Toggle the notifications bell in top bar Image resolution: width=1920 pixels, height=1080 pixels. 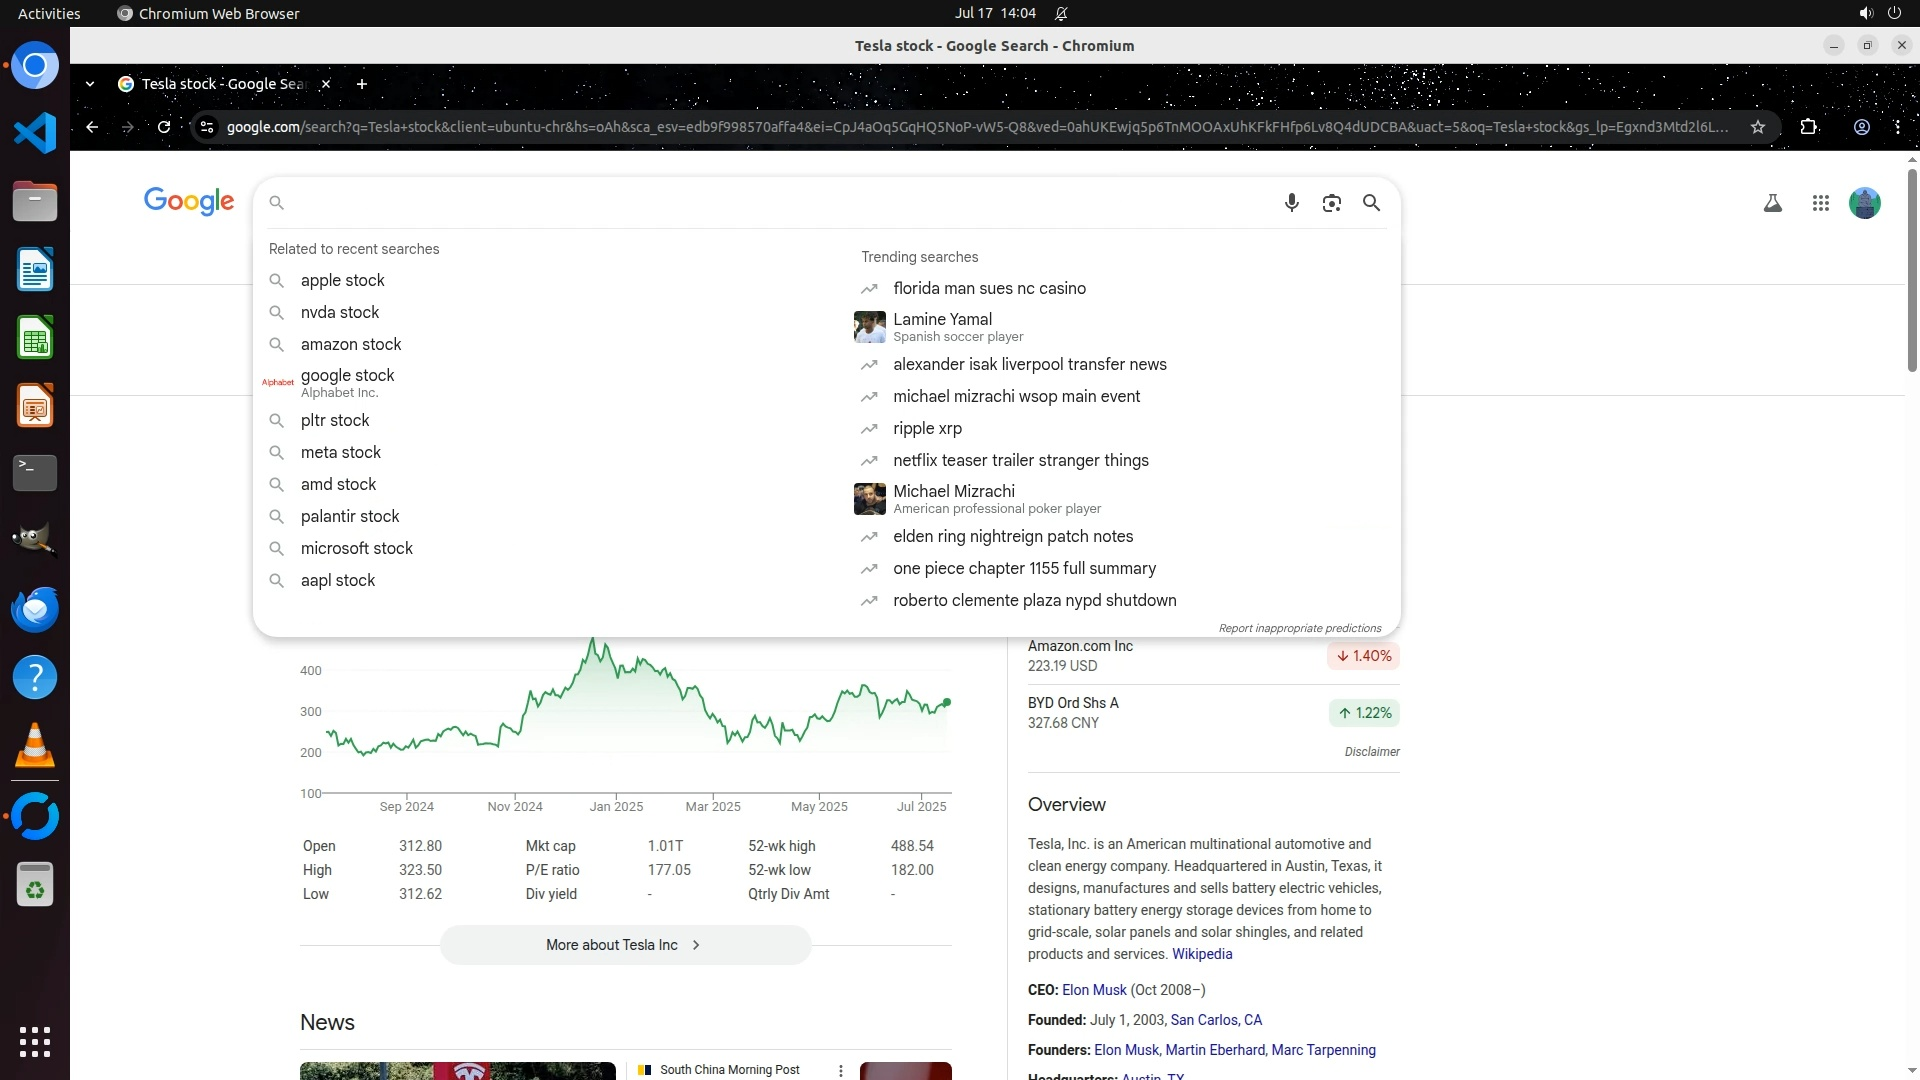(1061, 13)
